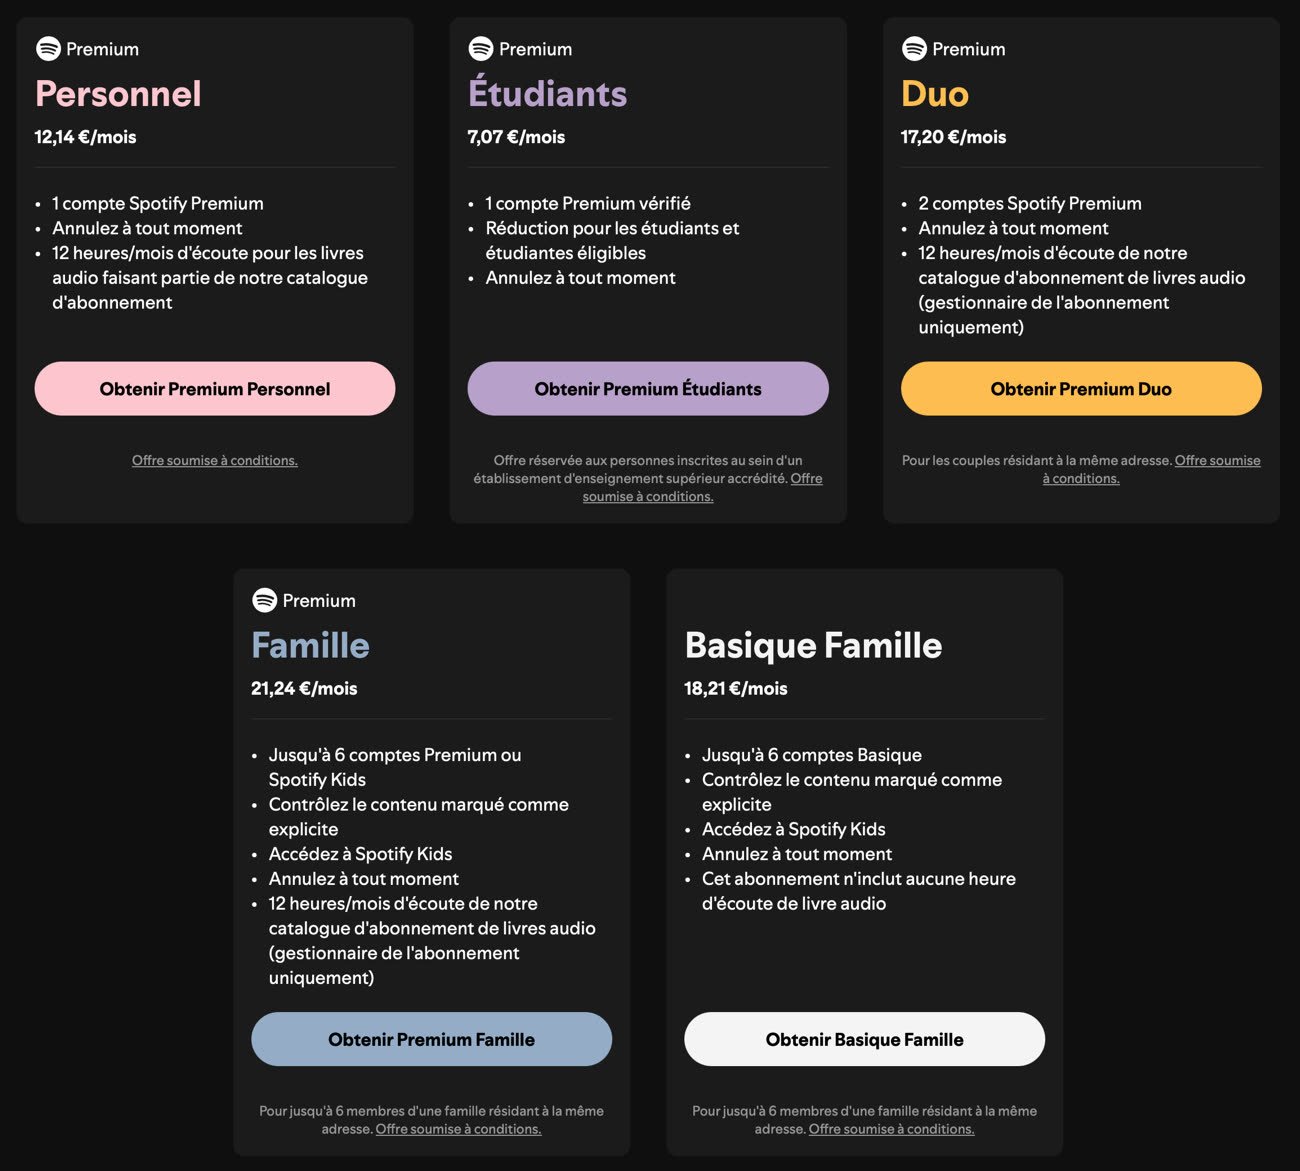Choose Obtenir Premium Étudiants button
Screen dimensions: 1300x1171
coord(648,389)
